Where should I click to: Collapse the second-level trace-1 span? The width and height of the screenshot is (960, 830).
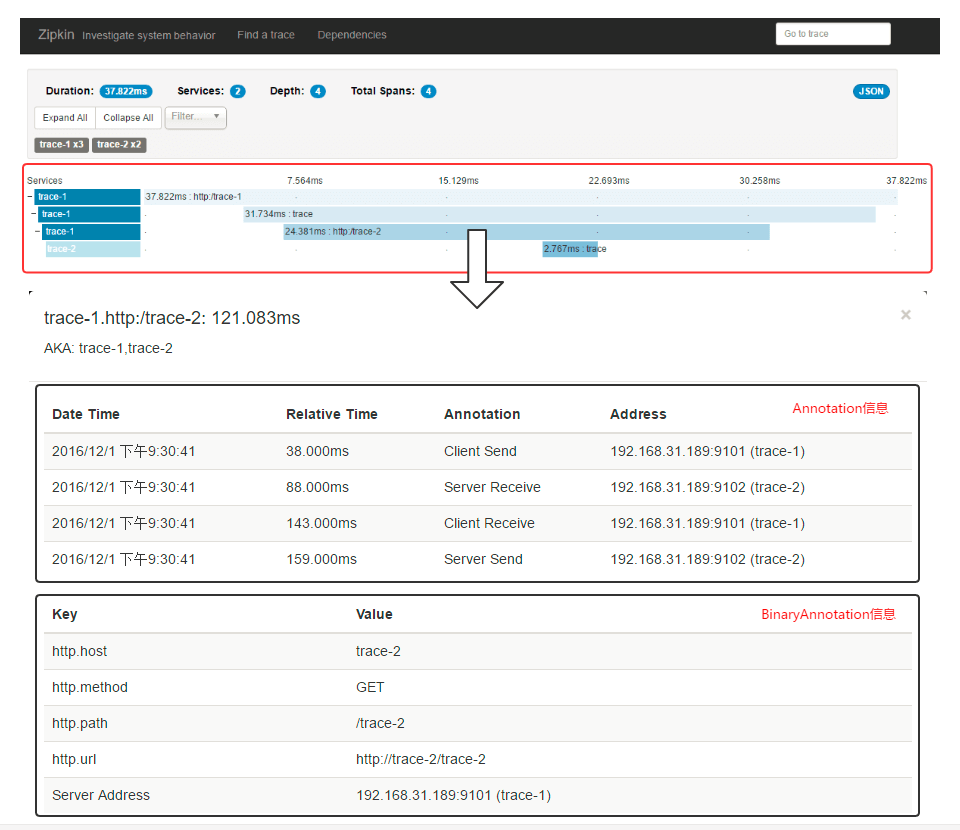[34, 214]
